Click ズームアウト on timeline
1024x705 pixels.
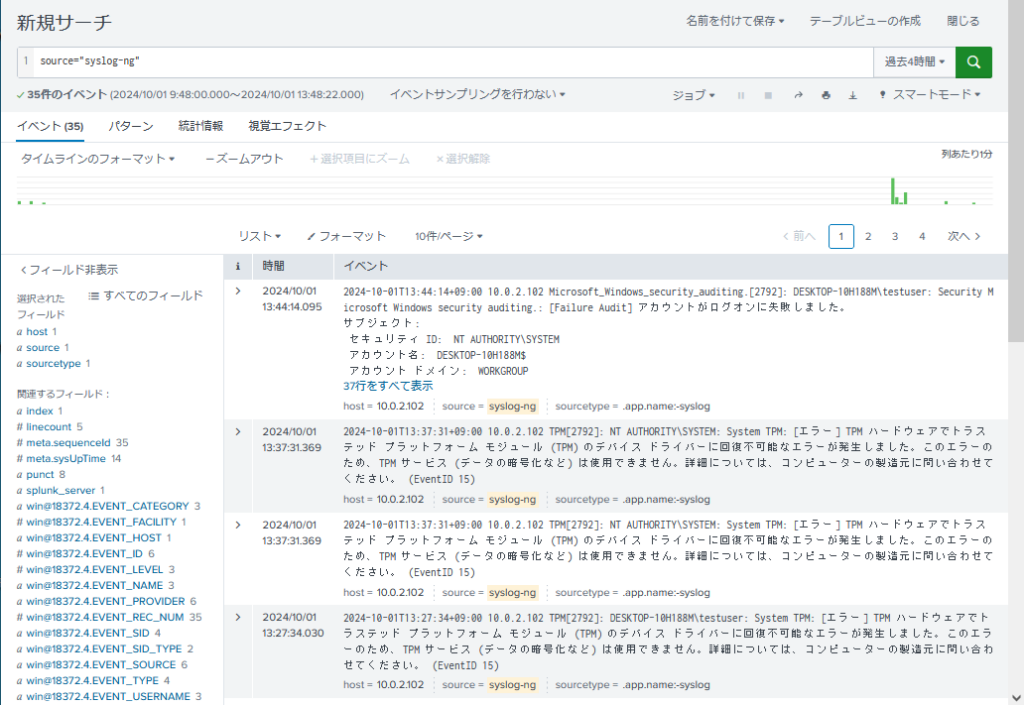[x=244, y=159]
